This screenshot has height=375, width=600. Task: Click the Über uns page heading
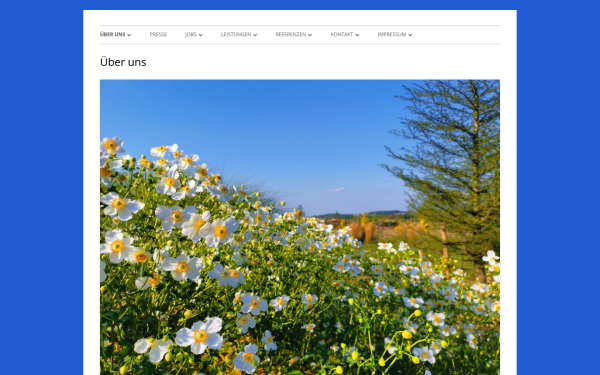[123, 62]
